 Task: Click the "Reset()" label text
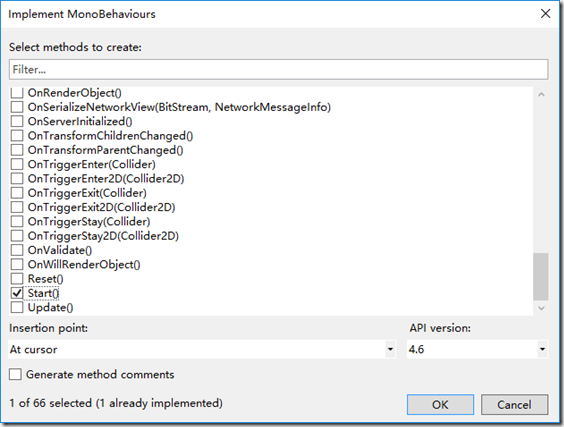pyautogui.click(x=45, y=279)
